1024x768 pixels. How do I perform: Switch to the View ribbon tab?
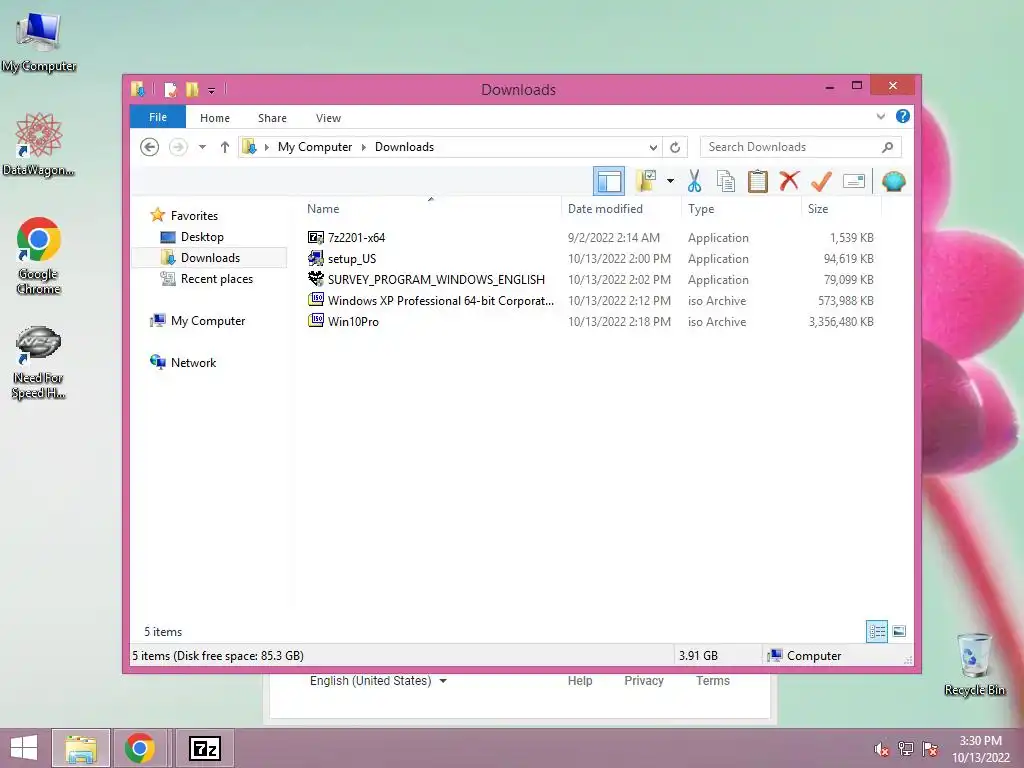(328, 118)
